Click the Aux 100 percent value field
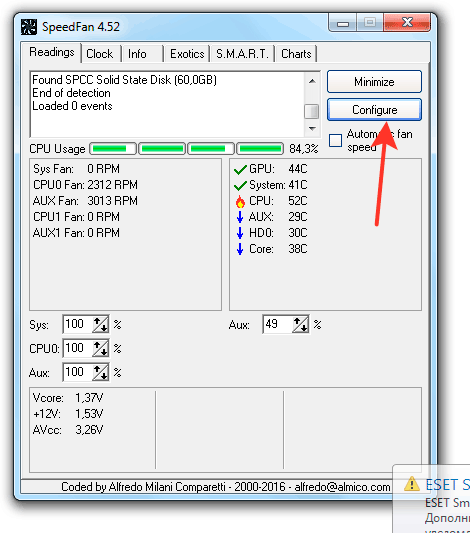This screenshot has width=470, height=533. point(77,372)
